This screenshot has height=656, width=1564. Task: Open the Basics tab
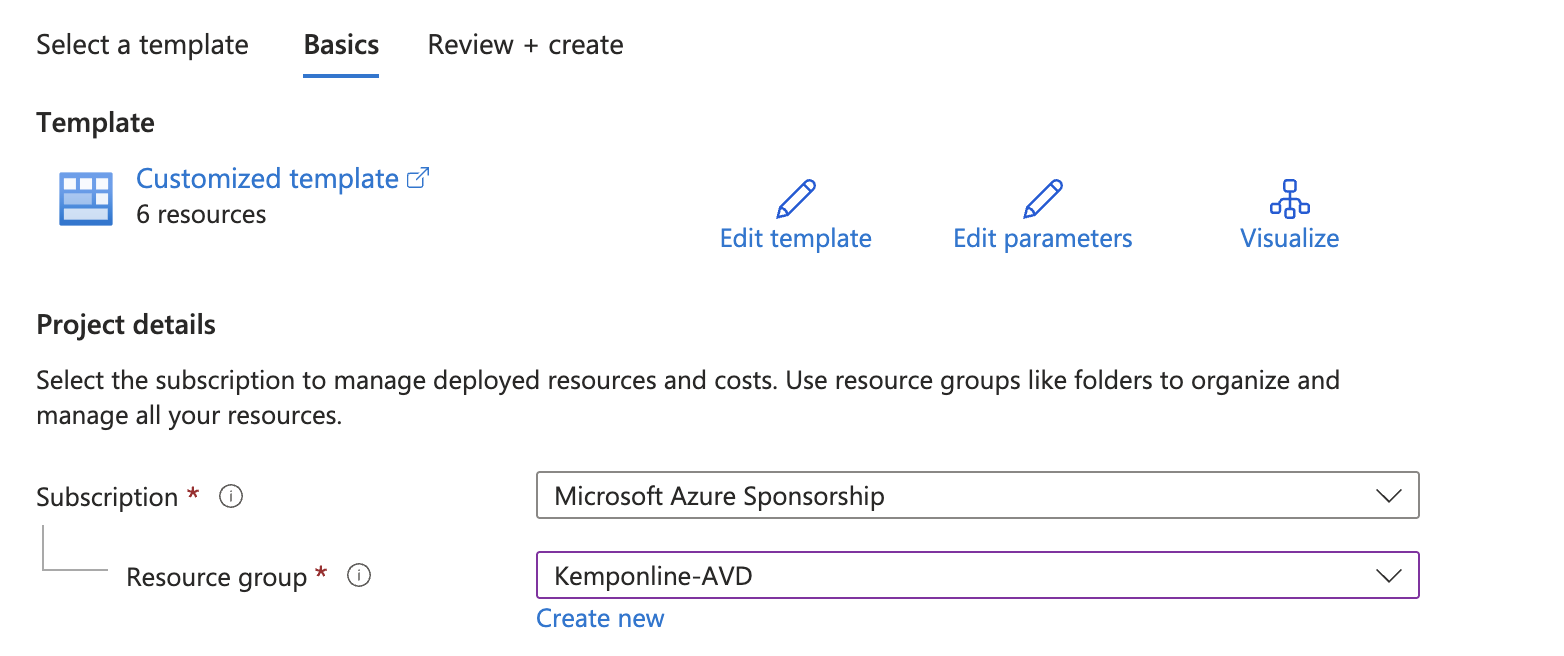pyautogui.click(x=340, y=44)
